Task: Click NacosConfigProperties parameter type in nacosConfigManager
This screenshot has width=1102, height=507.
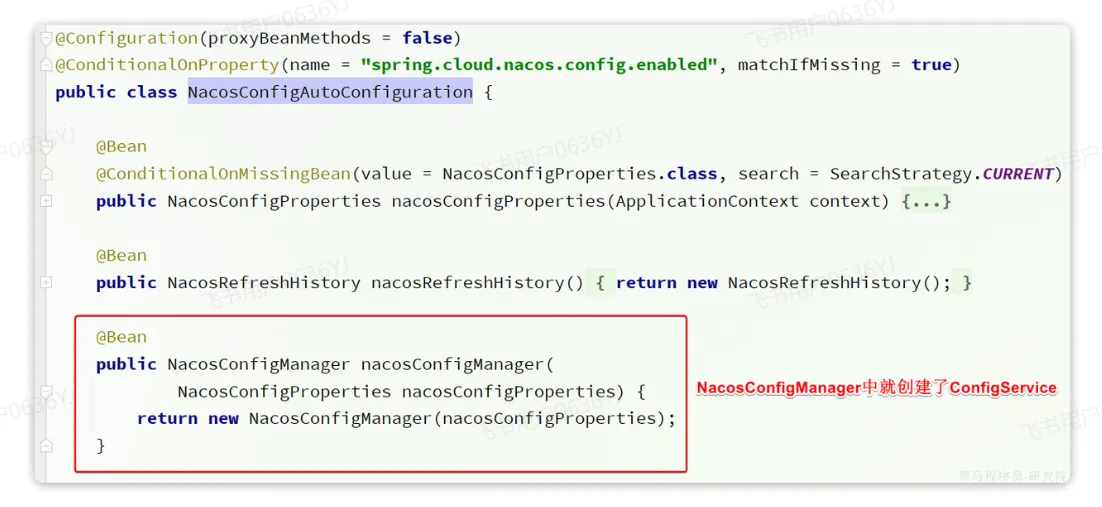Action: click(284, 392)
